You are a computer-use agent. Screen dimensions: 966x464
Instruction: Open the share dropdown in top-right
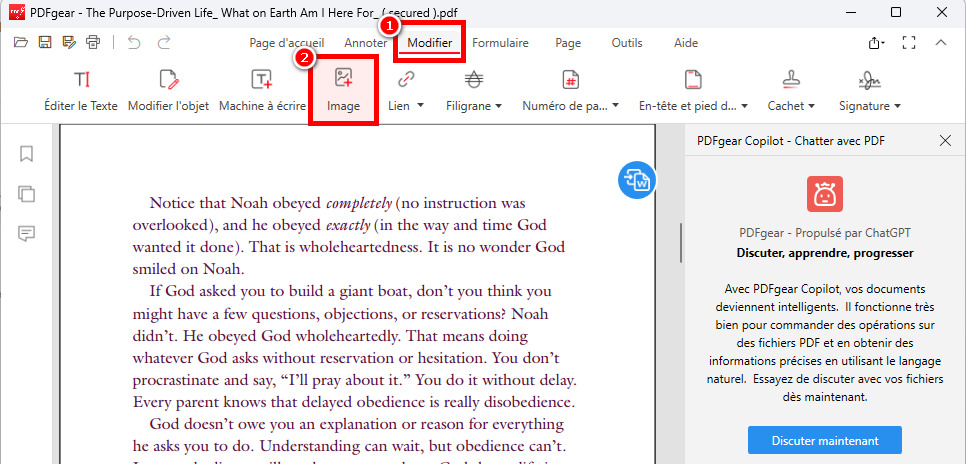point(877,43)
